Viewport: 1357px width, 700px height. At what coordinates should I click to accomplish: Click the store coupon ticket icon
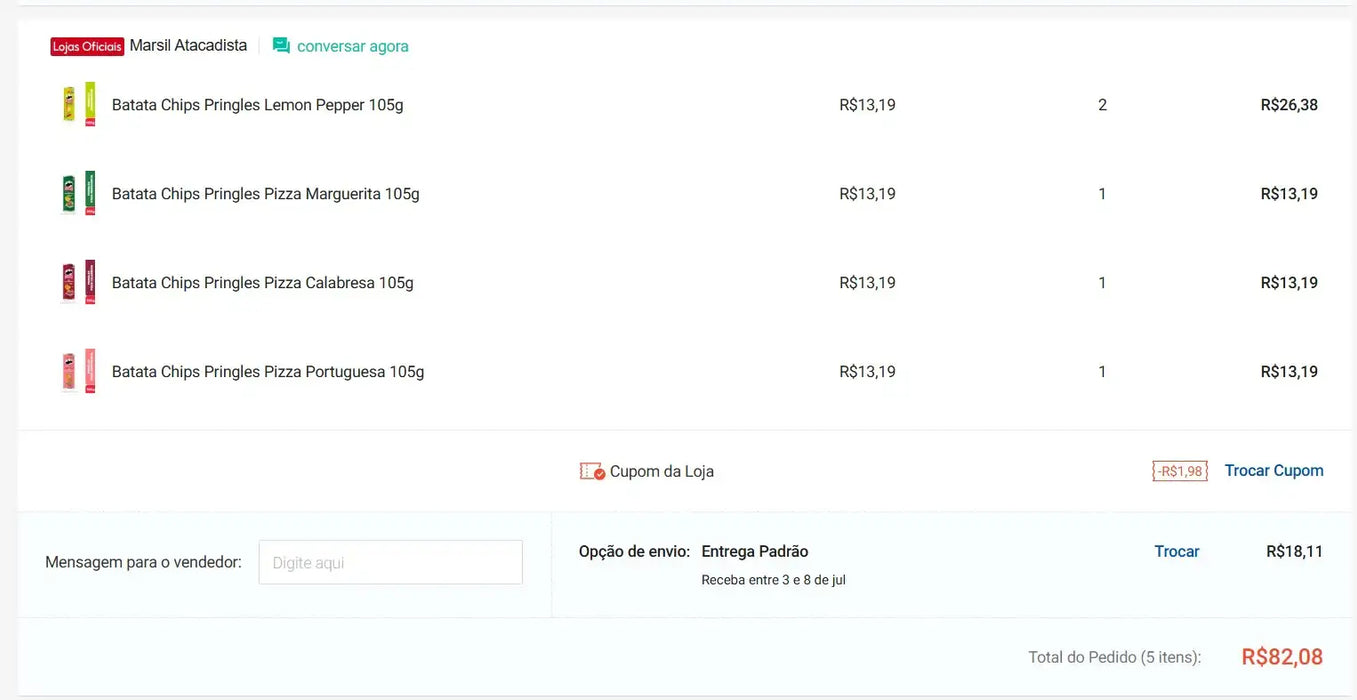(592, 471)
